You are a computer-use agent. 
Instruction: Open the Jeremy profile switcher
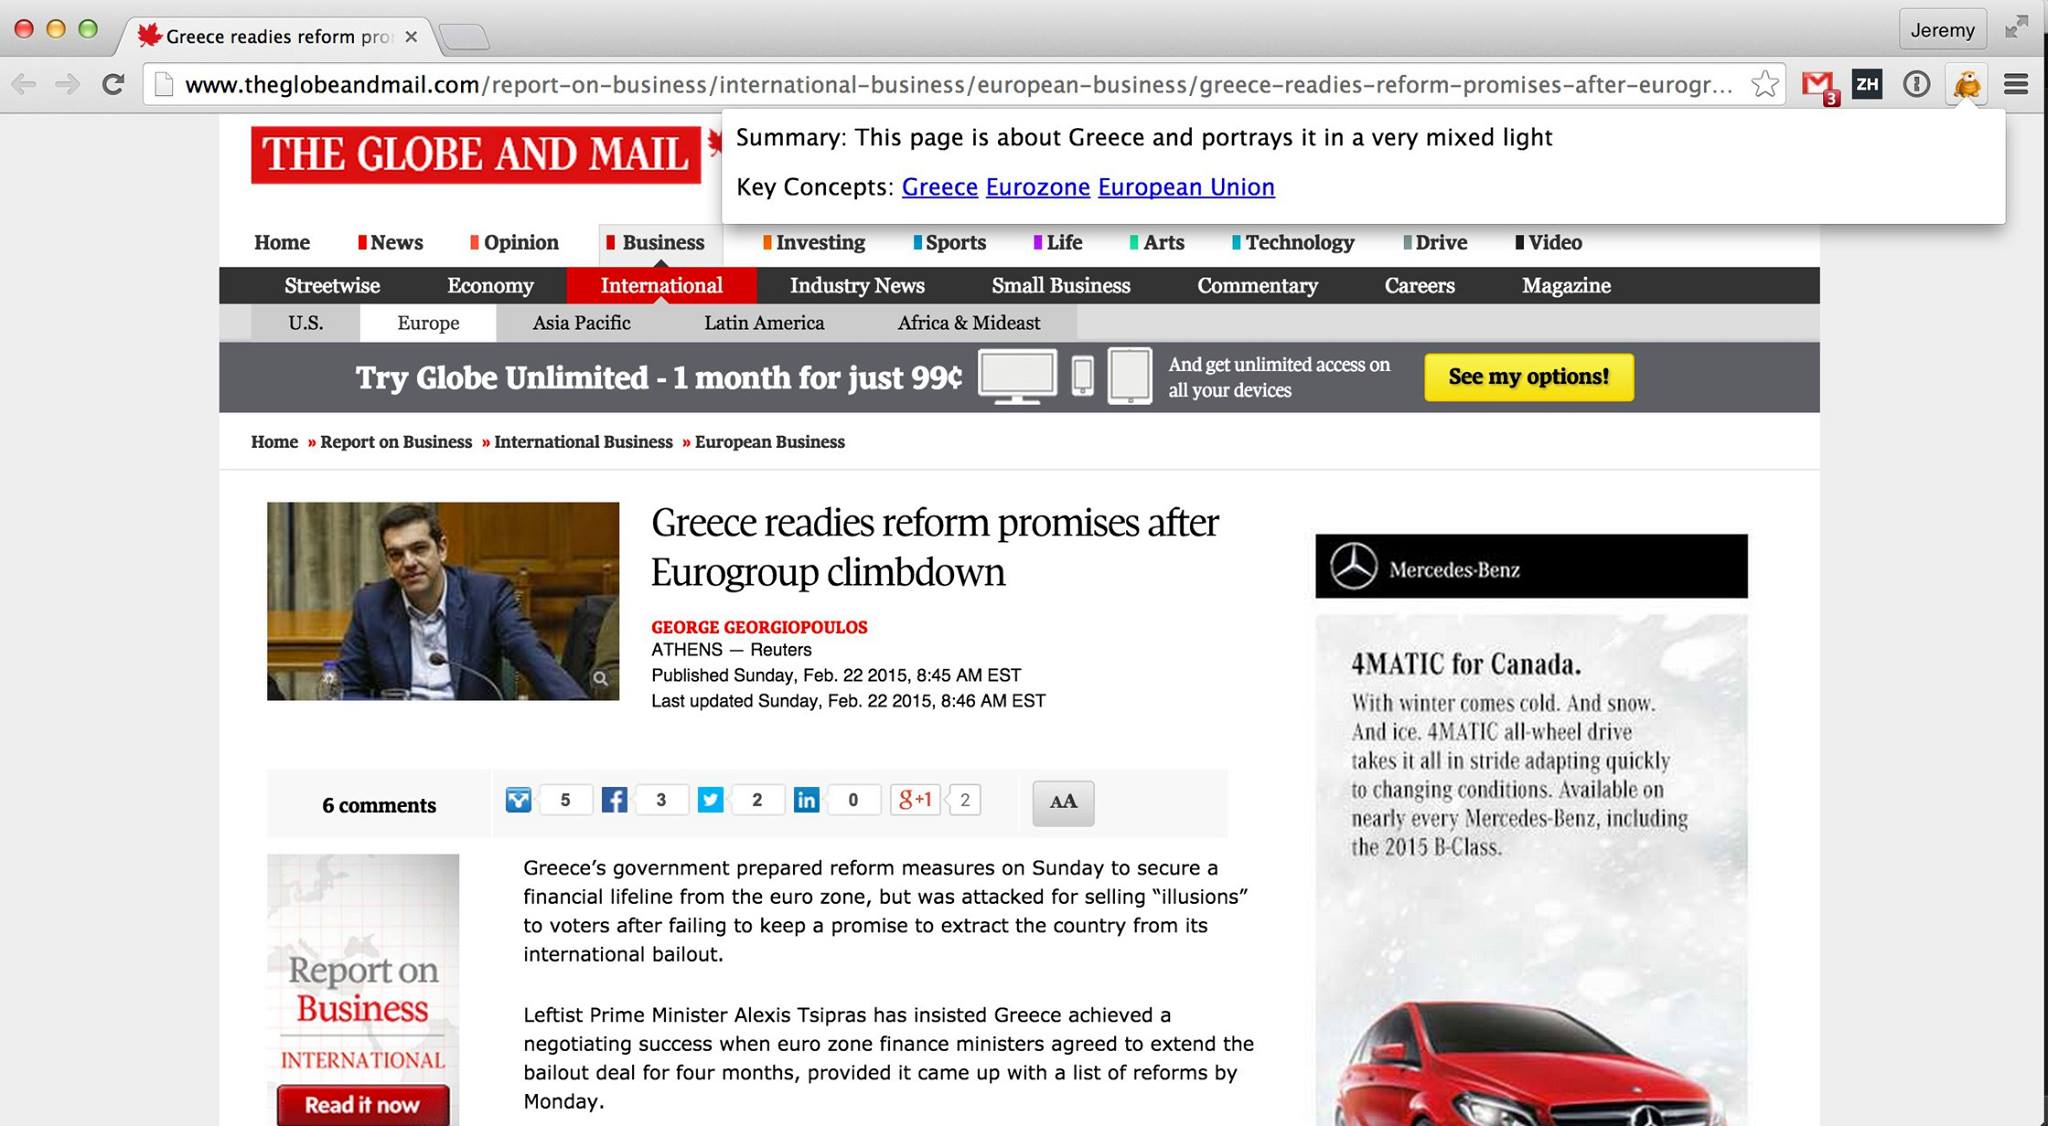tap(1941, 30)
